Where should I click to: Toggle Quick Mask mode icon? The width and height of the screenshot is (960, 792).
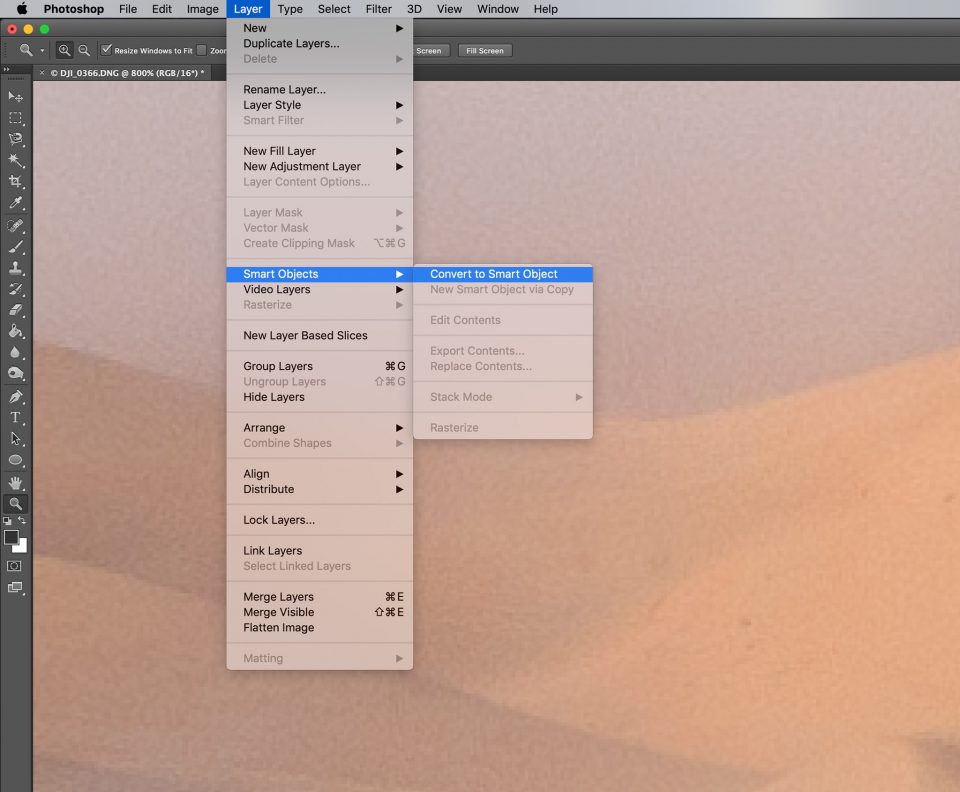(14, 566)
